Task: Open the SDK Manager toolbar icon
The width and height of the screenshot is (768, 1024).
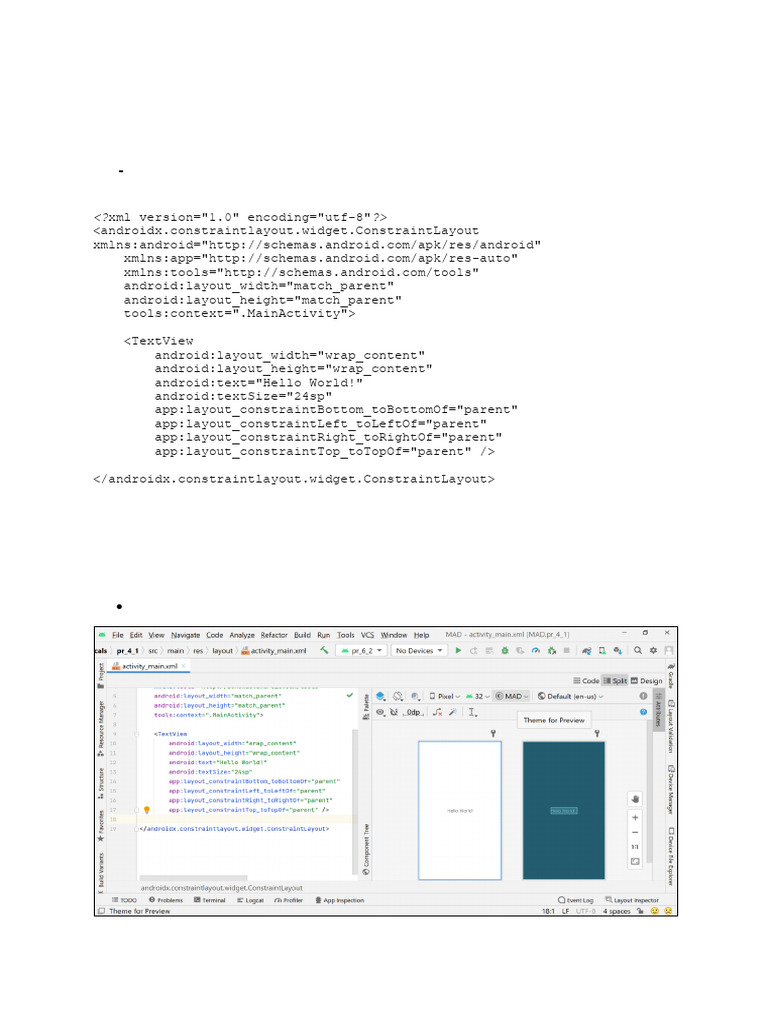Action: click(x=618, y=650)
